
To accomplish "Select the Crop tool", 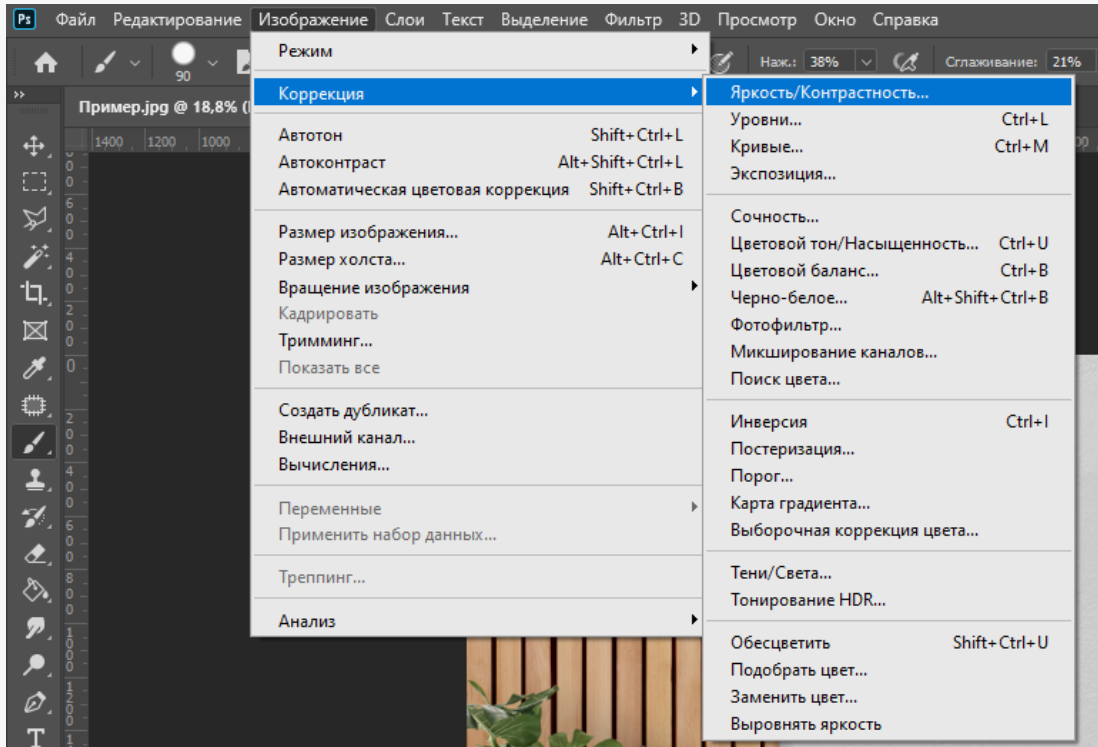I will (34, 293).
